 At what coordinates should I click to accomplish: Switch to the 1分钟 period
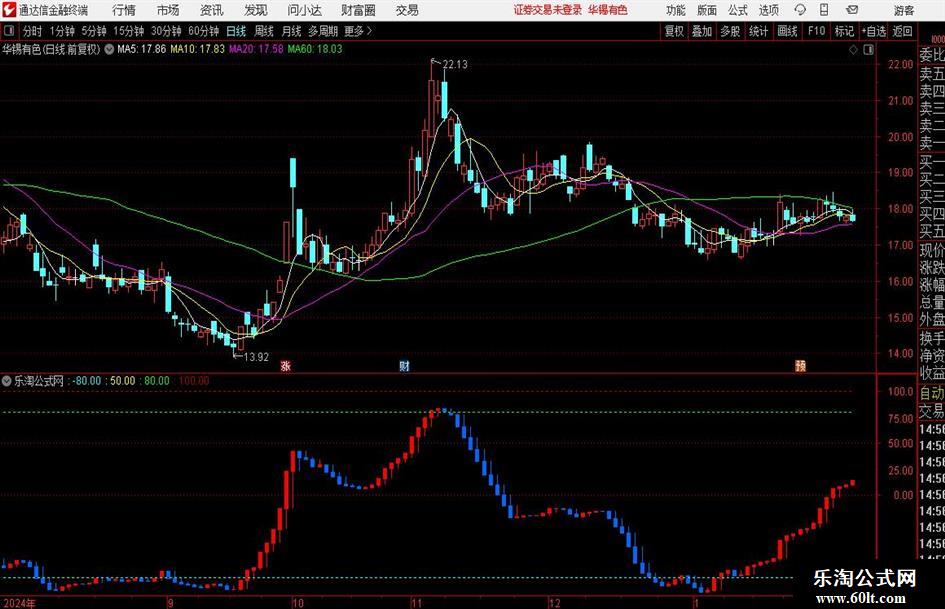pos(62,31)
